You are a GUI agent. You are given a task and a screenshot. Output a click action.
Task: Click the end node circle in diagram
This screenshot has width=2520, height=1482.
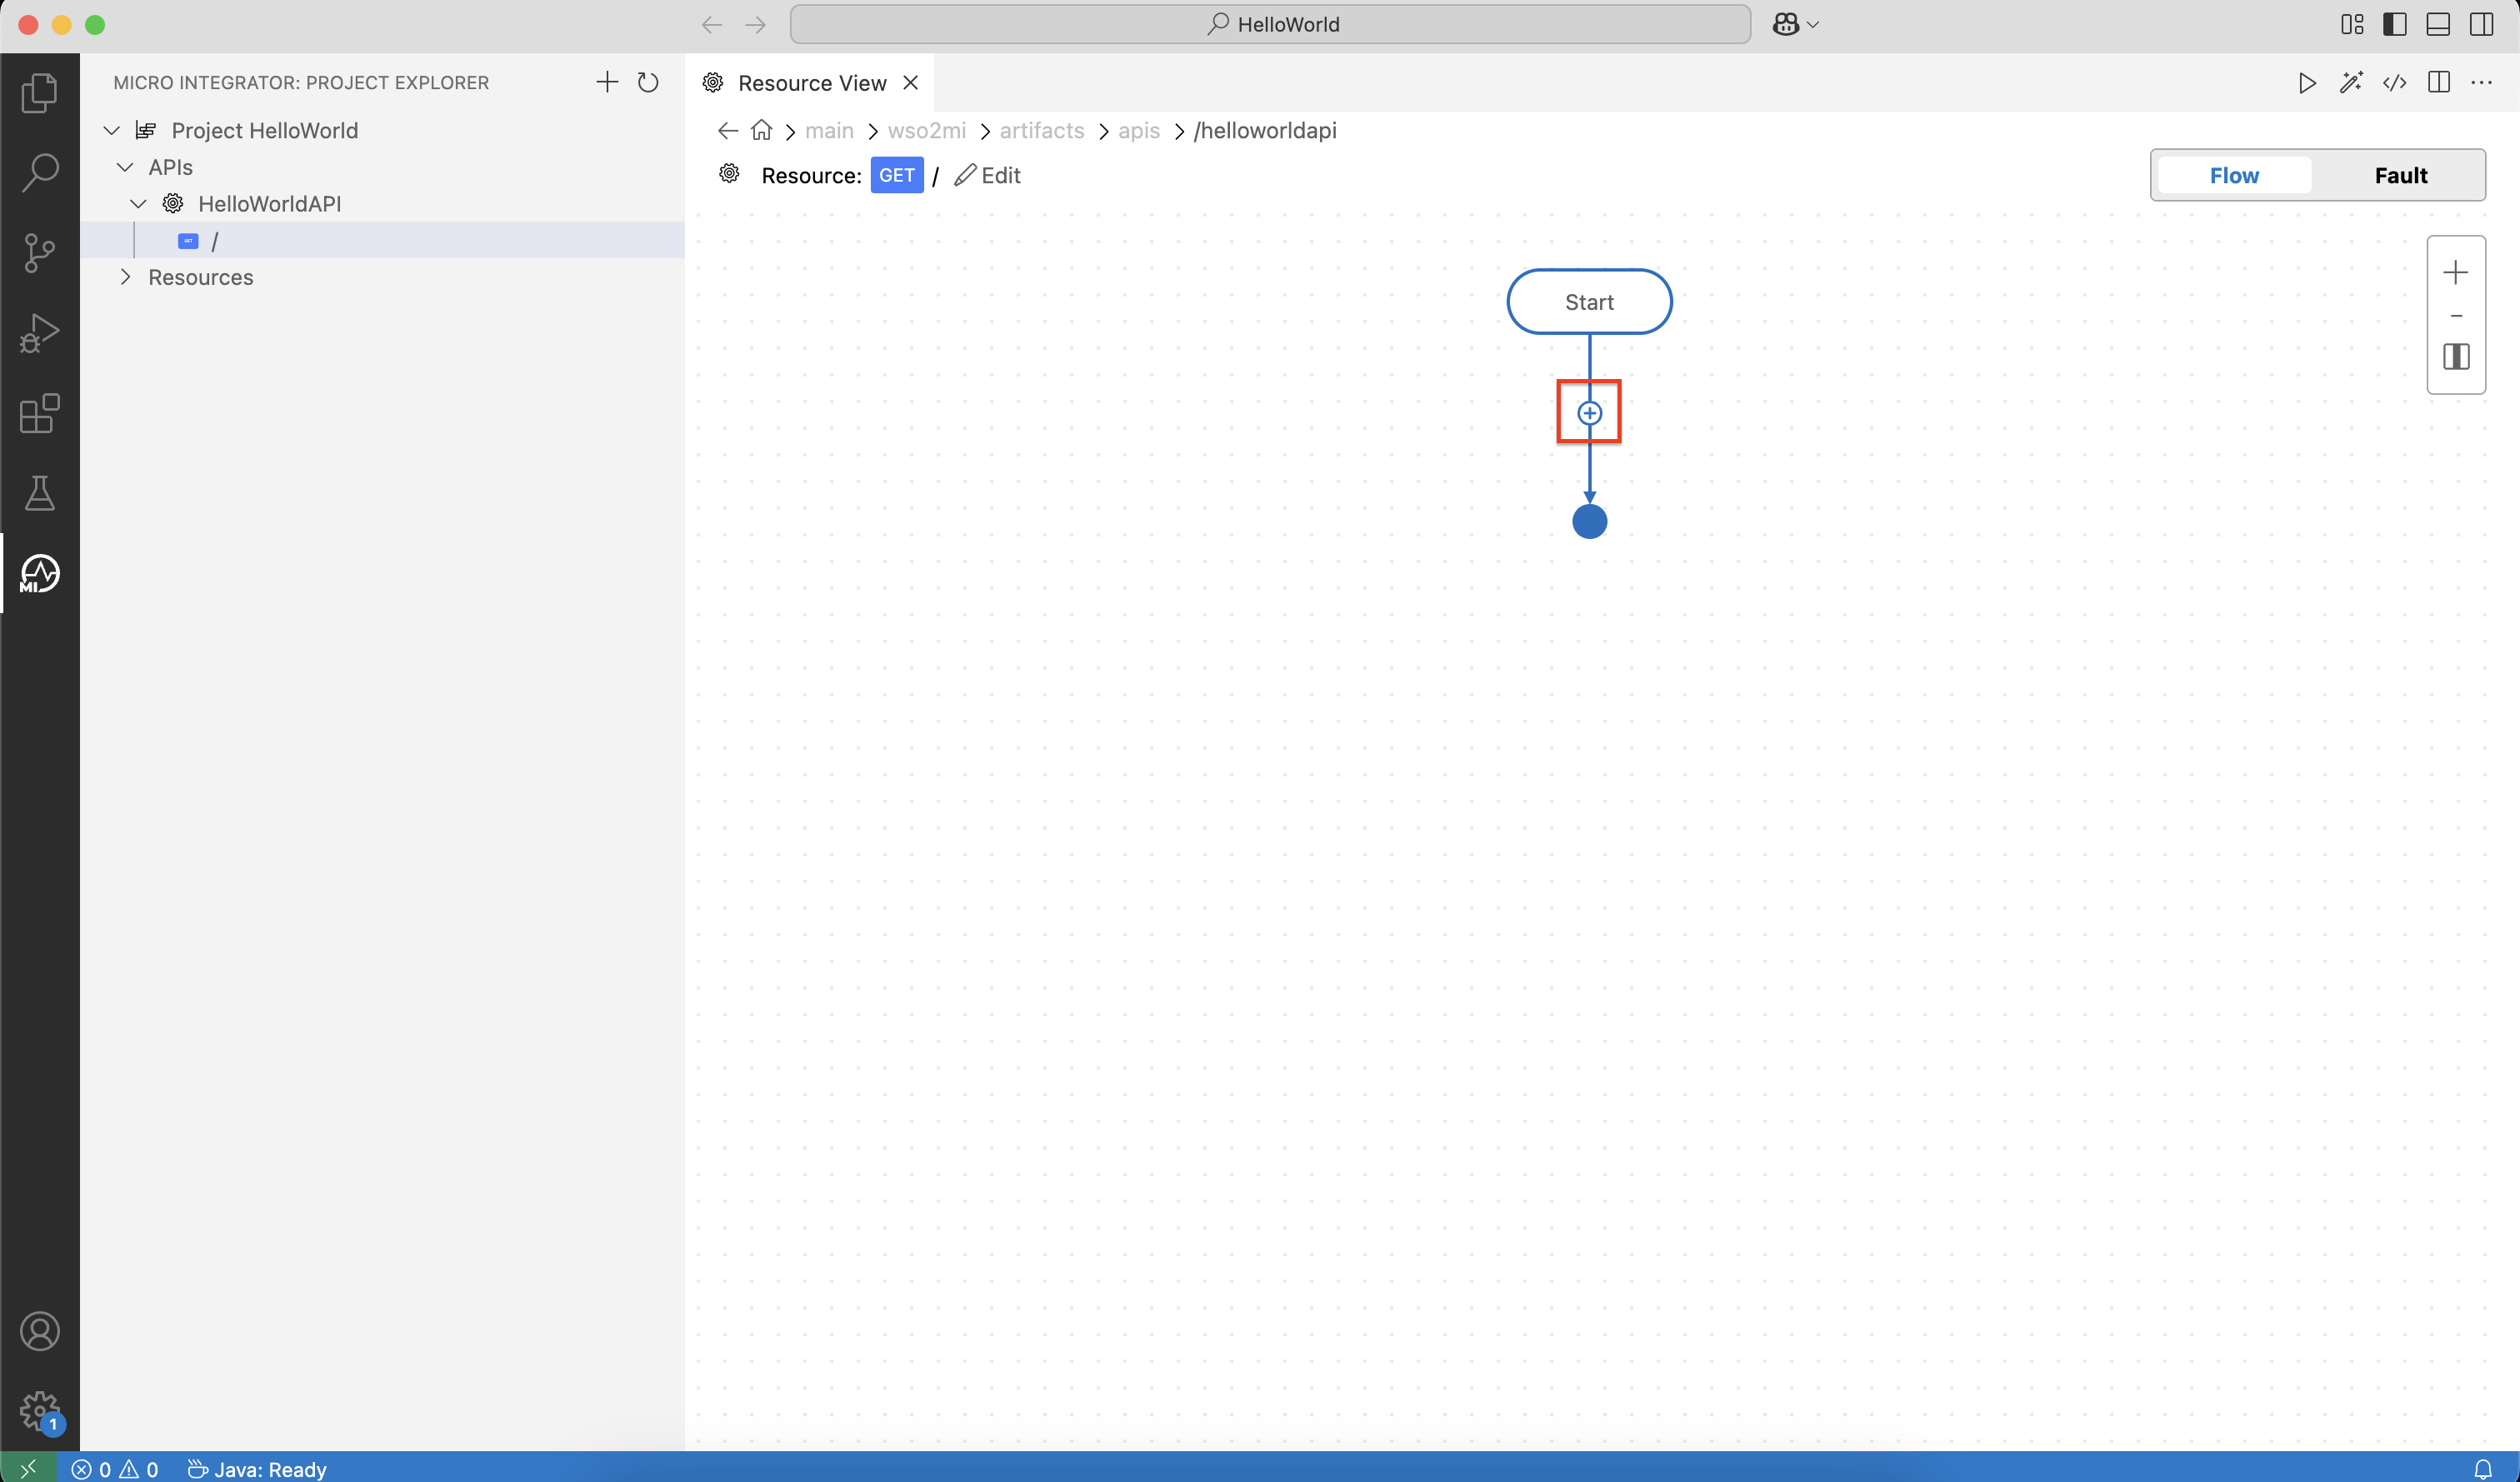tap(1589, 521)
